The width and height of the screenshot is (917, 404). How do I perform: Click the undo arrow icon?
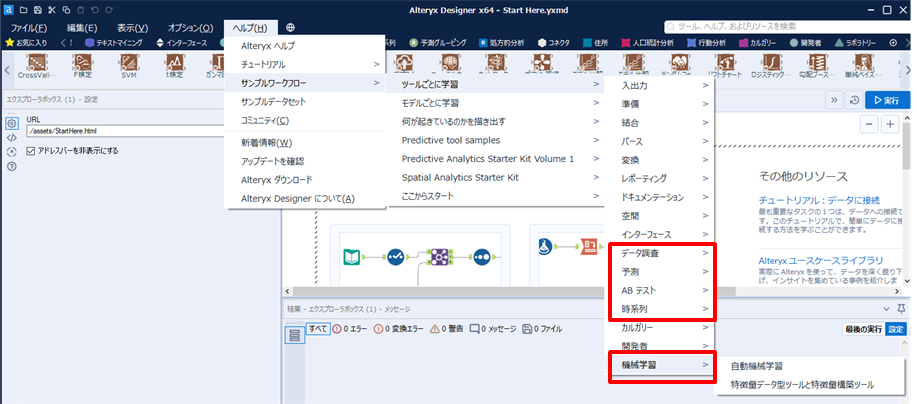click(x=94, y=10)
